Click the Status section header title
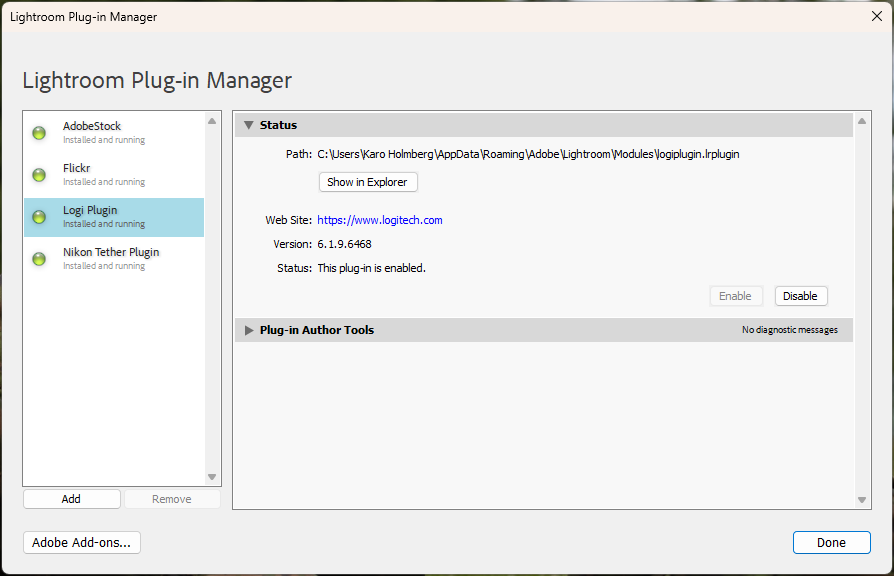This screenshot has height=576, width=894. coord(278,125)
